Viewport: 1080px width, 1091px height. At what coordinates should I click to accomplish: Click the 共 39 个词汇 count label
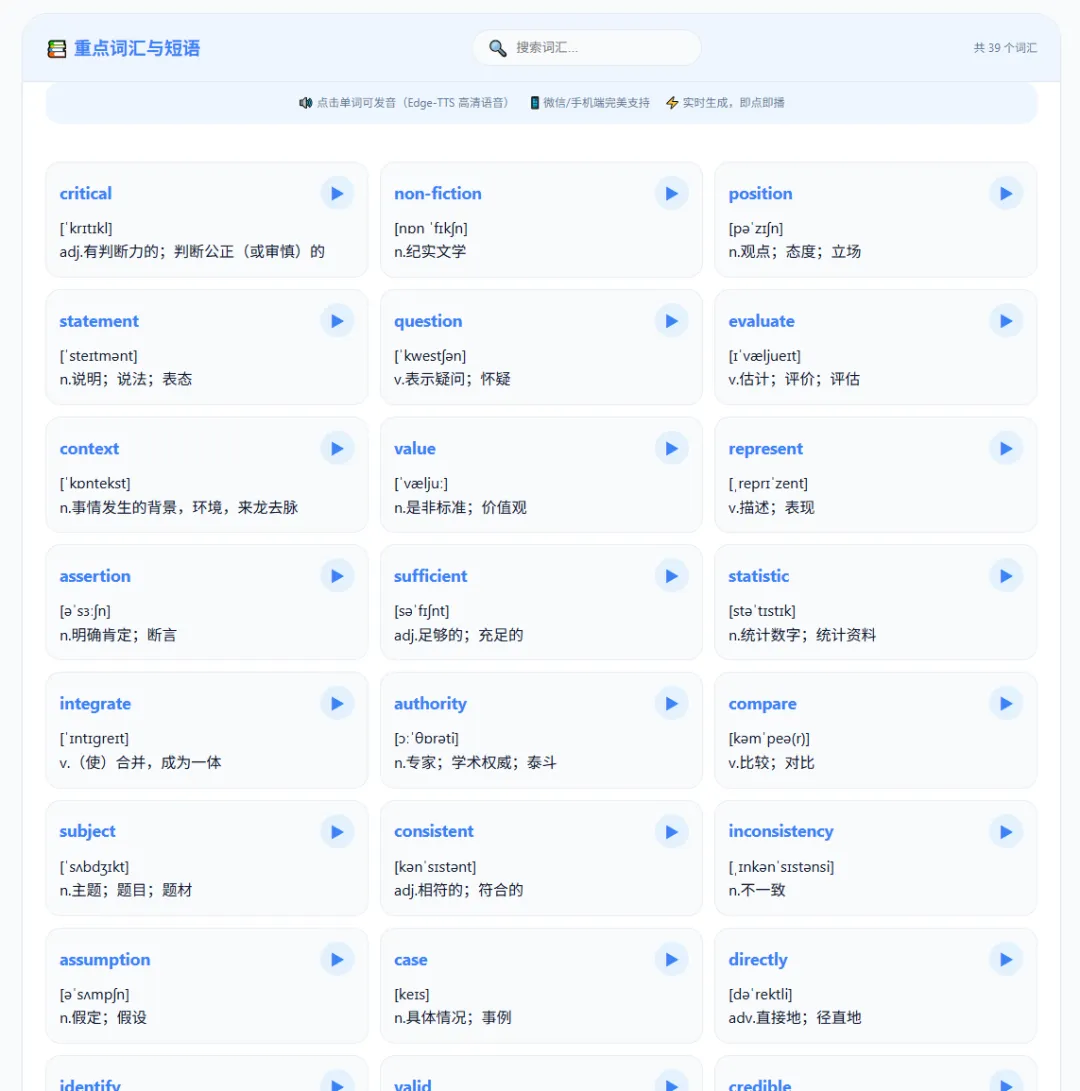tap(1005, 47)
